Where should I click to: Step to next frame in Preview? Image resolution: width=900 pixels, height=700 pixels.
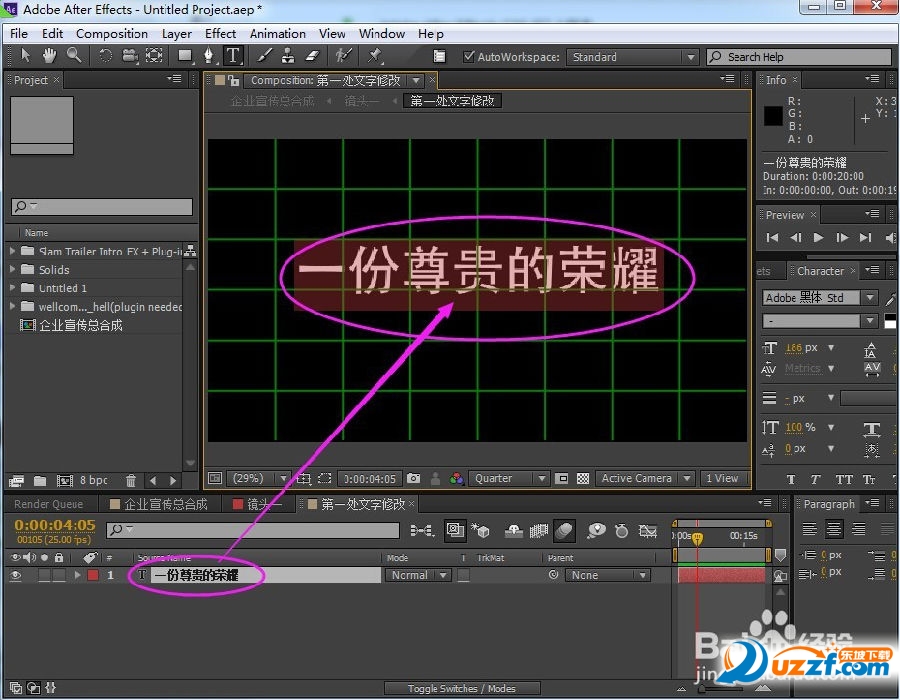click(842, 237)
